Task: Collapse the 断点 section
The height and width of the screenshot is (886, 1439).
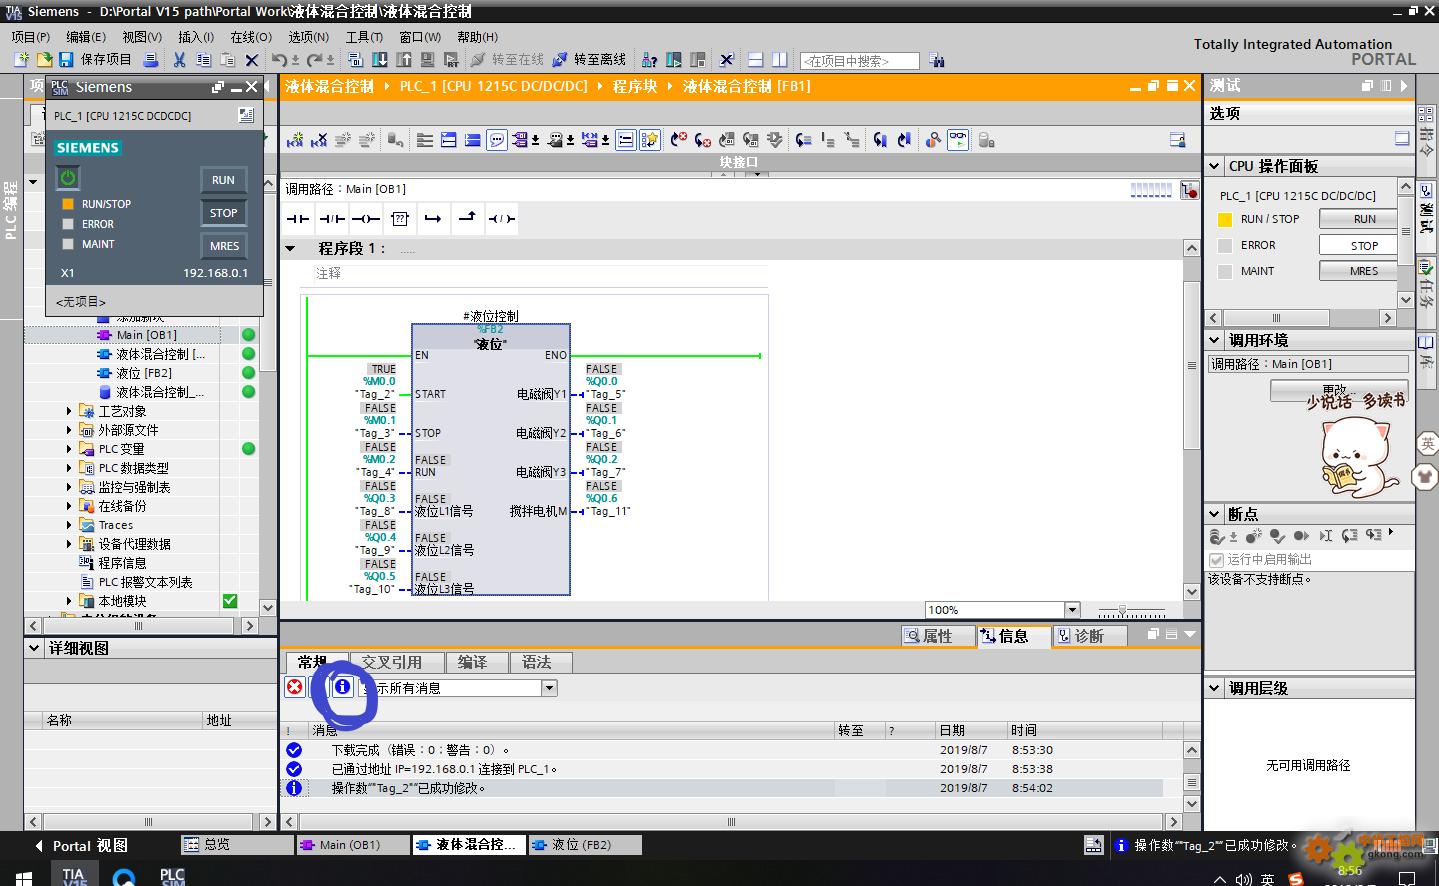Action: (1214, 514)
